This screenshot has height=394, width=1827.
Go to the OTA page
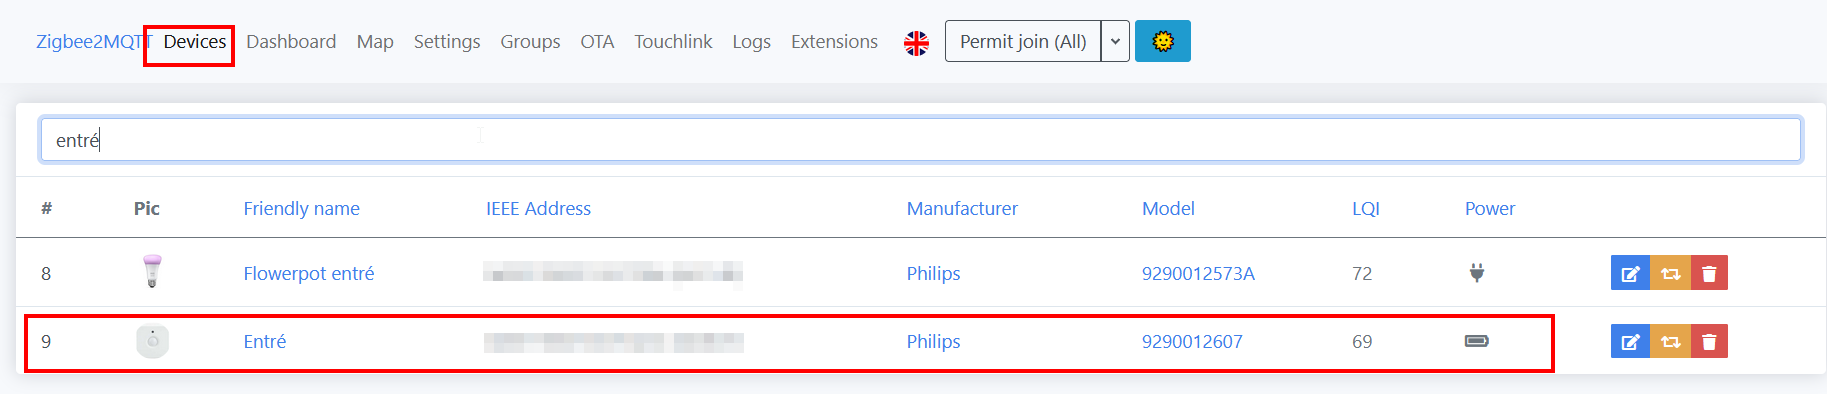click(597, 42)
